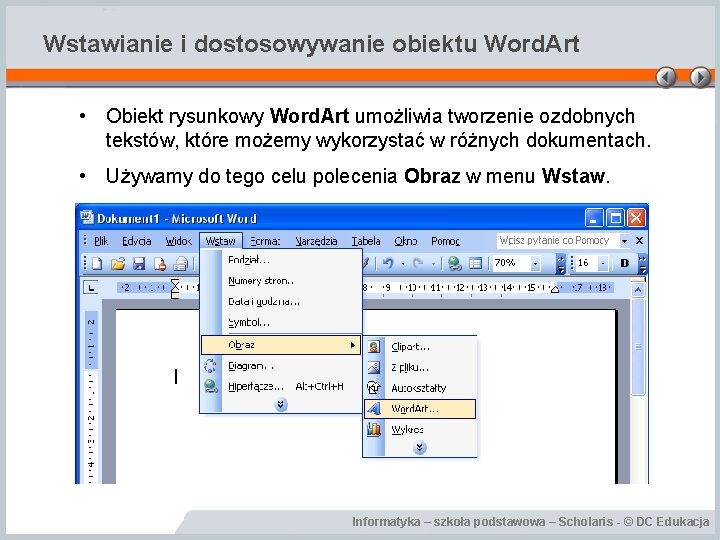
Task: Click the Clipart icon in submenu
Action: [x=374, y=347]
